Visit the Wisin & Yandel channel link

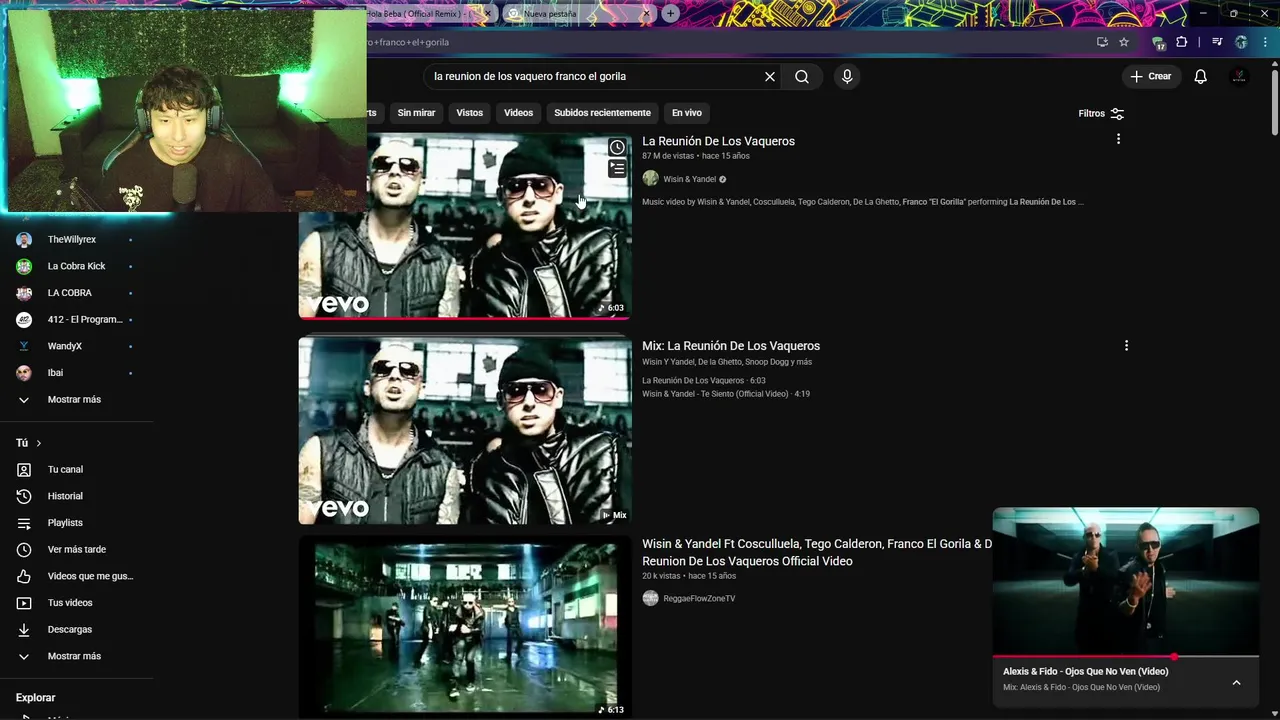tap(690, 179)
